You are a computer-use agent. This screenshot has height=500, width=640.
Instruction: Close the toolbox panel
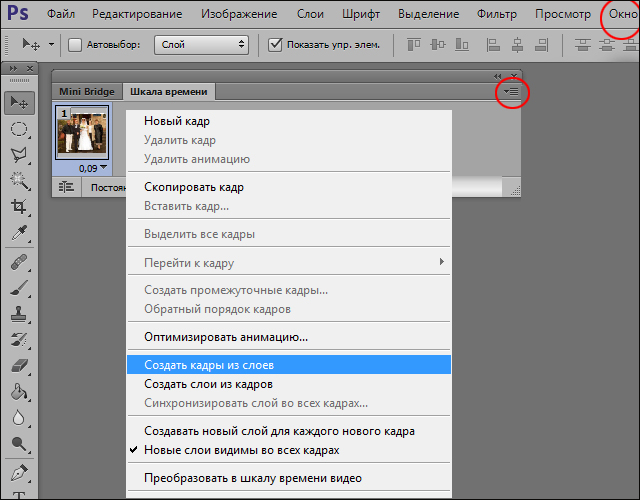(x=30, y=69)
